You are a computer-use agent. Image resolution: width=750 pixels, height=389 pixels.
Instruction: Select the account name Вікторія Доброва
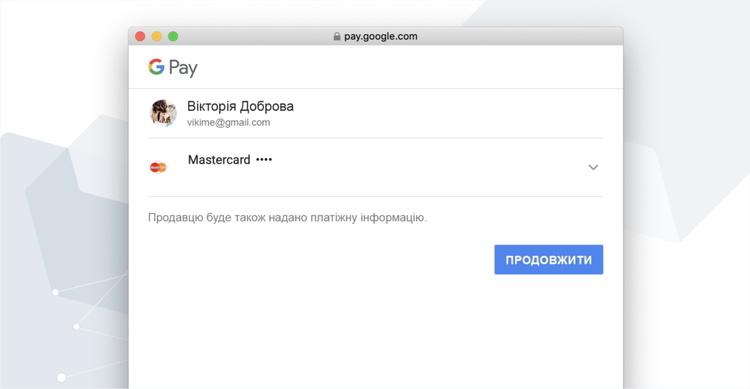240,106
